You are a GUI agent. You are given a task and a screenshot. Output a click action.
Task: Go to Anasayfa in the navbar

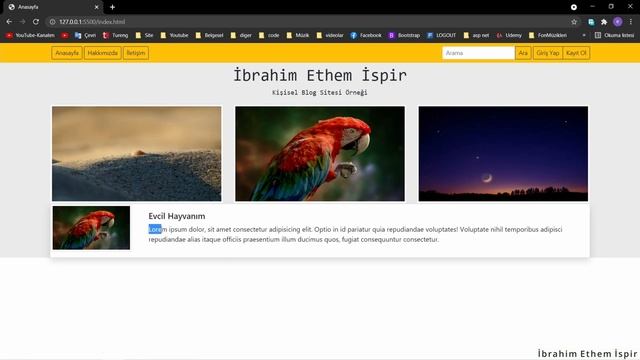67,53
